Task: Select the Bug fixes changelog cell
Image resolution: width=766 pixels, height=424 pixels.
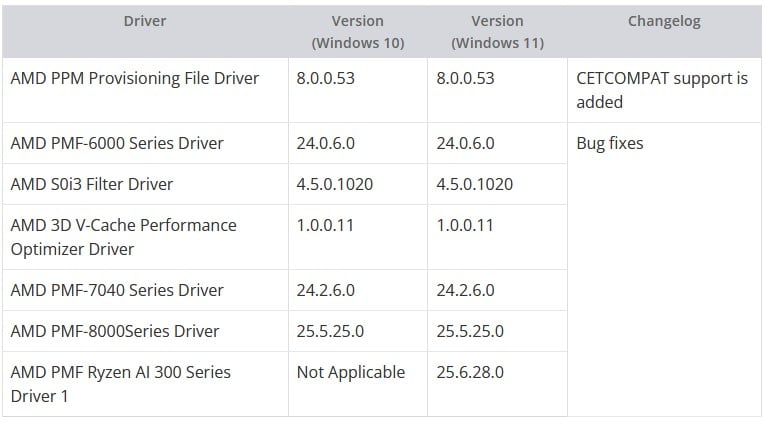Action: tap(610, 143)
